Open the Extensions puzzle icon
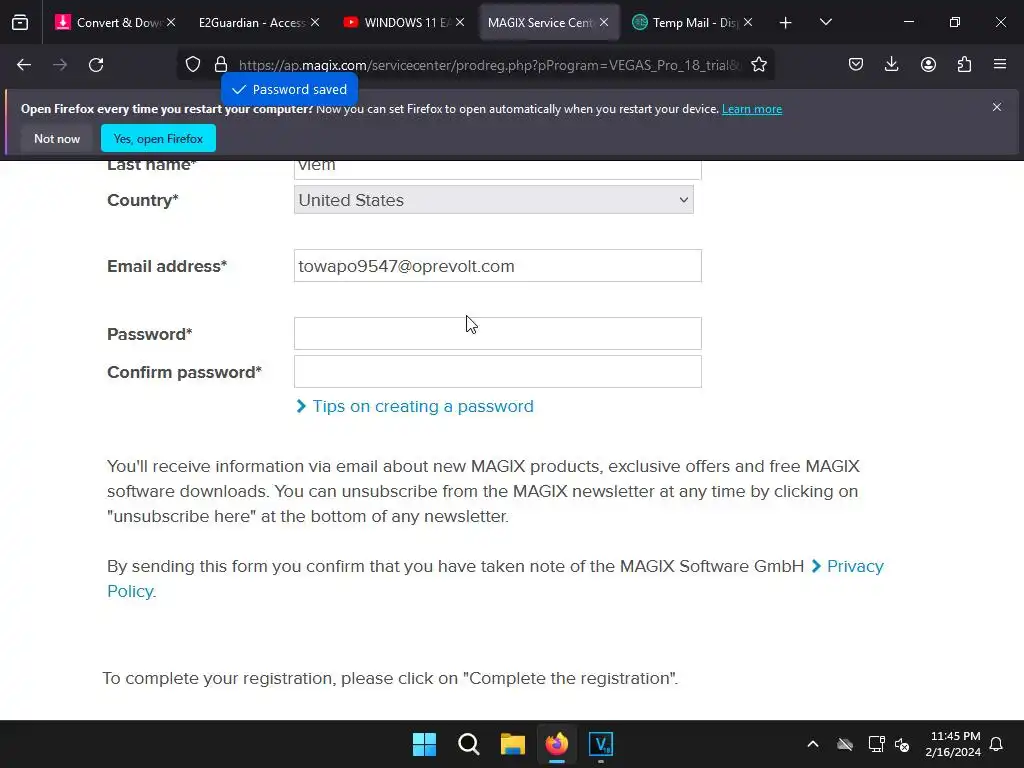Viewport: 1024px width, 768px height. (x=964, y=65)
